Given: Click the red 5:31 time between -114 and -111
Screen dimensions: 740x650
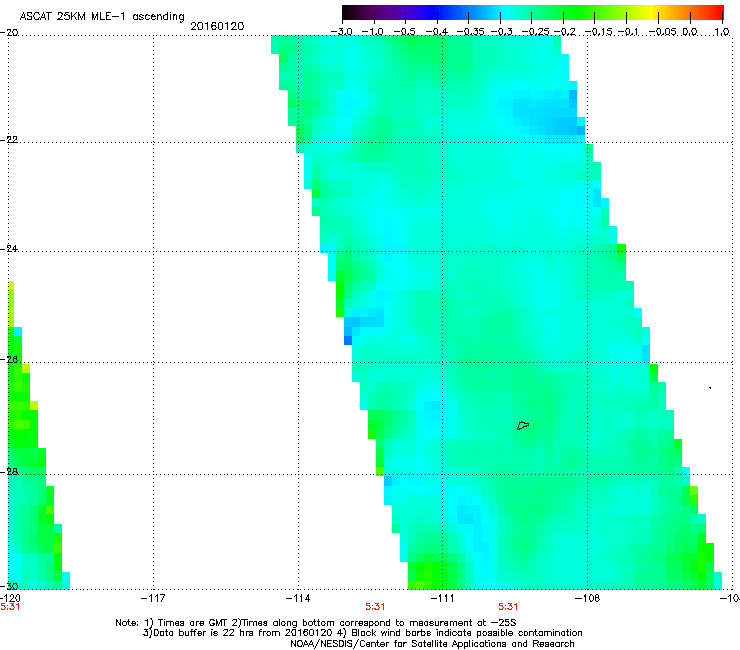Looking at the screenshot, I should 375,607.
